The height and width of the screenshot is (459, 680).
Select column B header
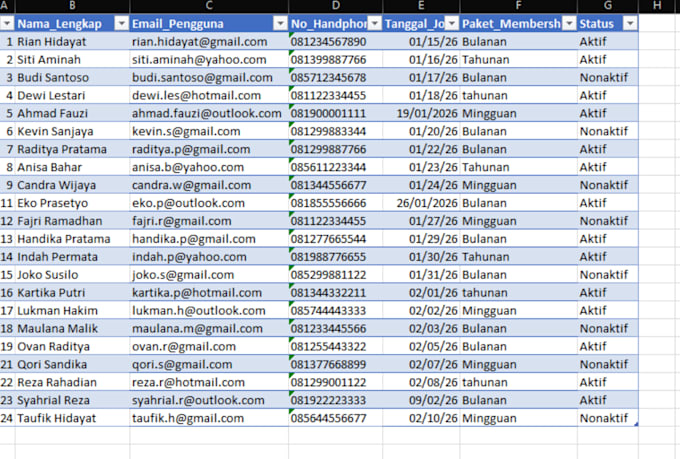click(72, 6)
